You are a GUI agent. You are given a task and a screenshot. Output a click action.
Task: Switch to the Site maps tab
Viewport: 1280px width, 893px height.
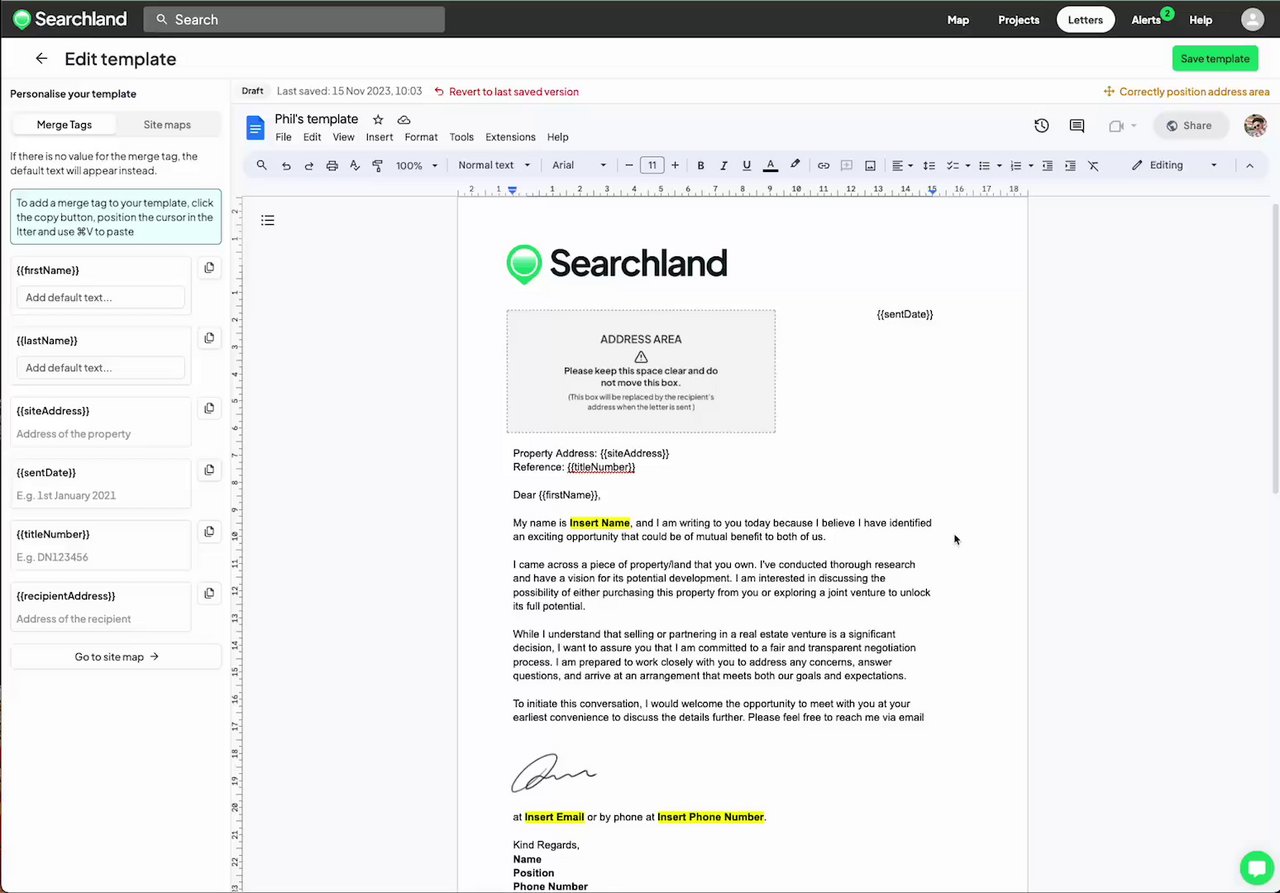coord(167,125)
